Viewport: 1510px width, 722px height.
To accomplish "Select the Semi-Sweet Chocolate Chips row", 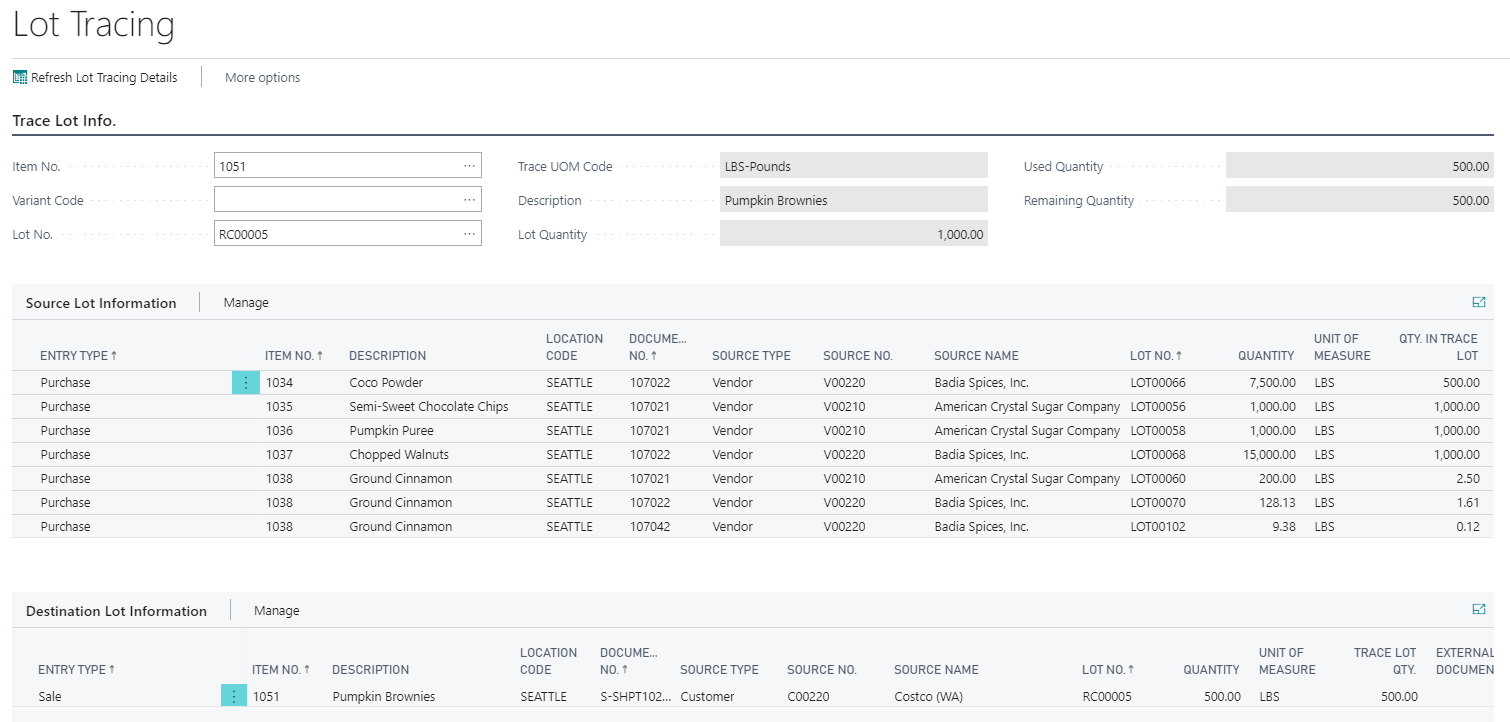I will click(750, 406).
